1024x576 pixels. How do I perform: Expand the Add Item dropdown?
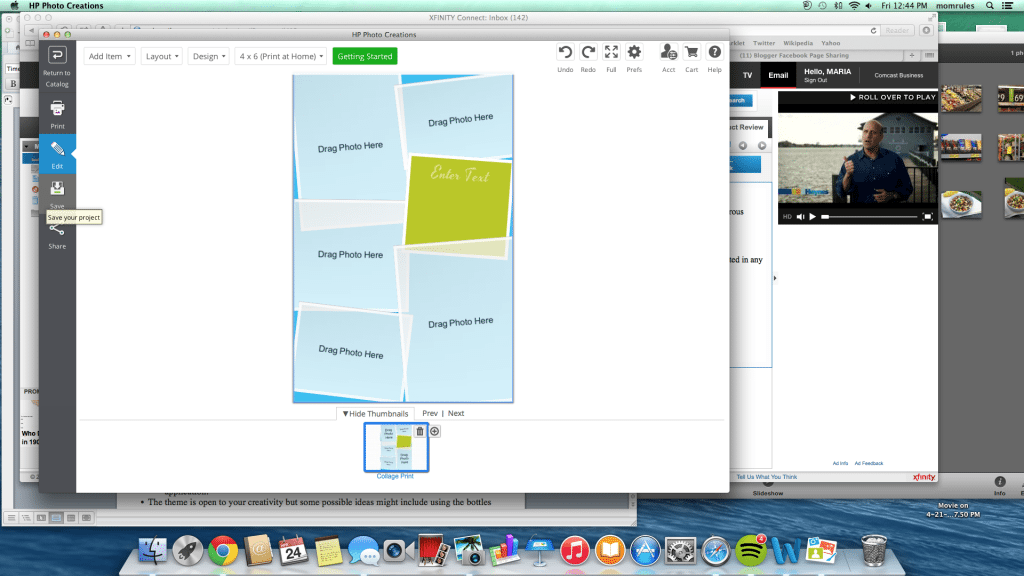[109, 56]
